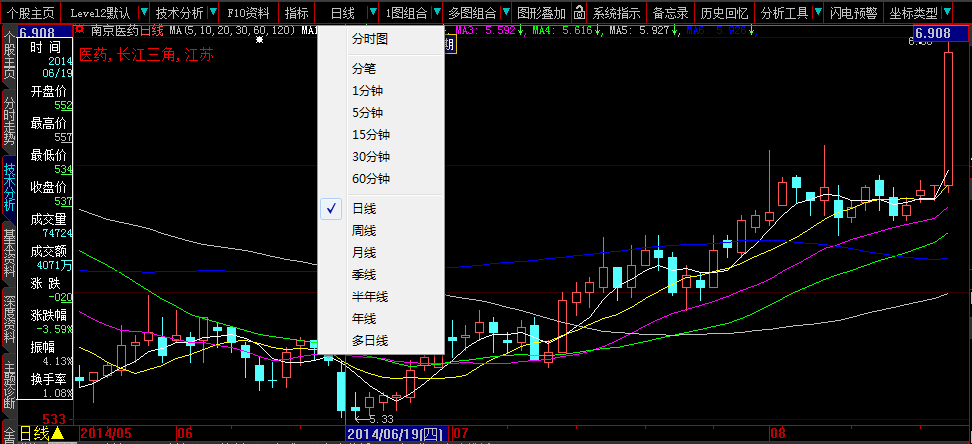Open the 基本资料 side tab
The width and height of the screenshot is (972, 444).
9,252
